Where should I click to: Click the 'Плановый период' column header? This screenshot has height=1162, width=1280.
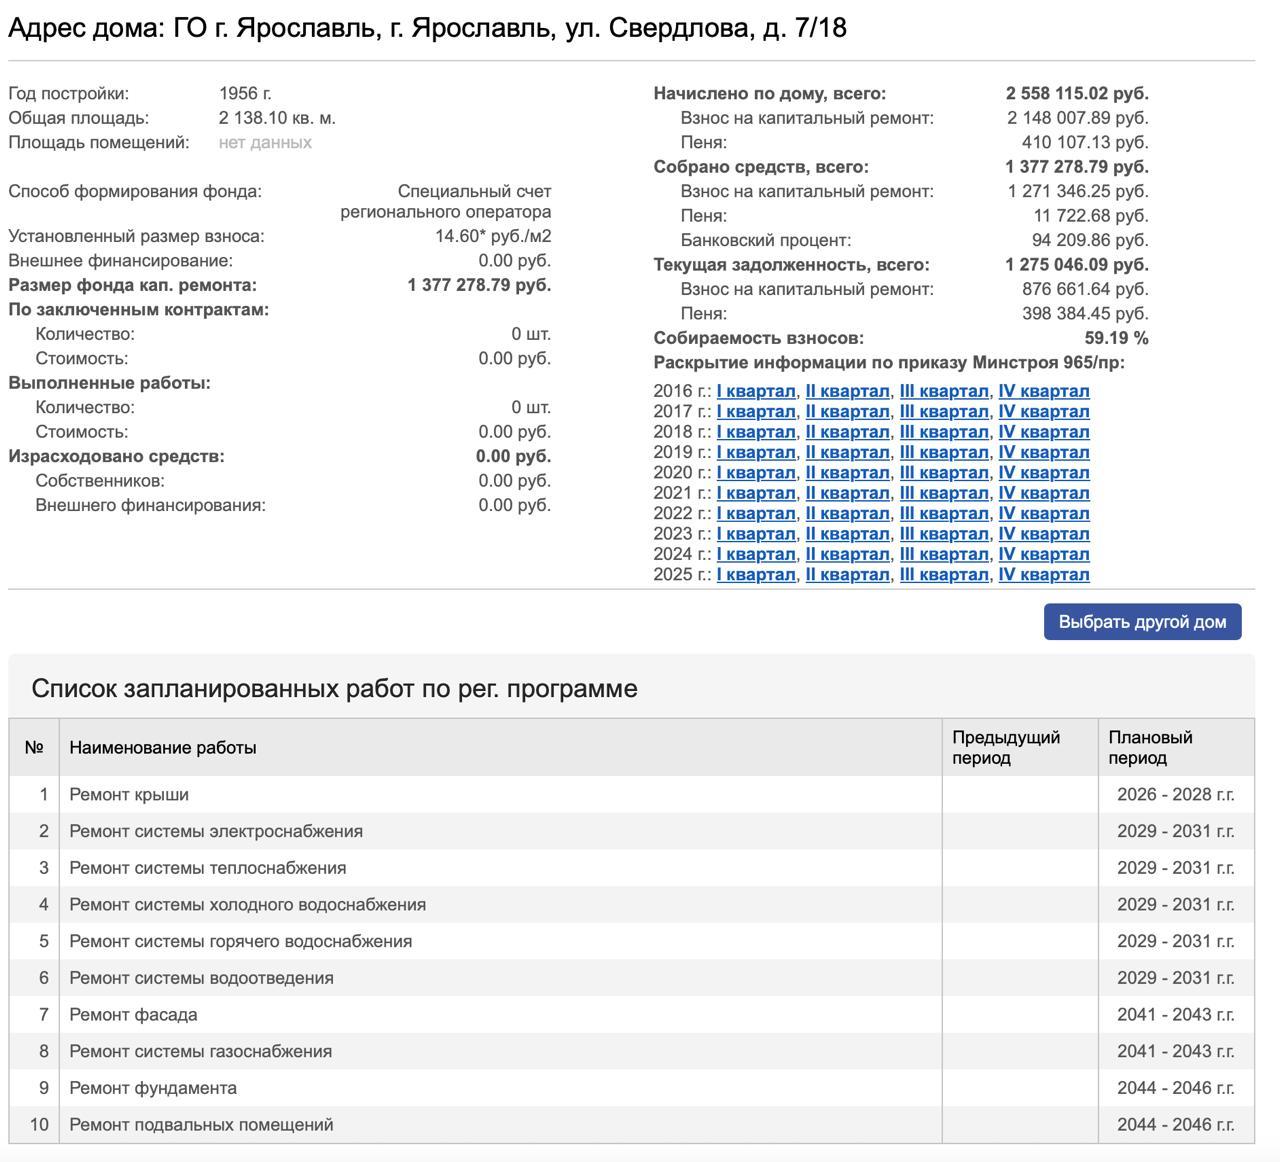click(x=1150, y=748)
